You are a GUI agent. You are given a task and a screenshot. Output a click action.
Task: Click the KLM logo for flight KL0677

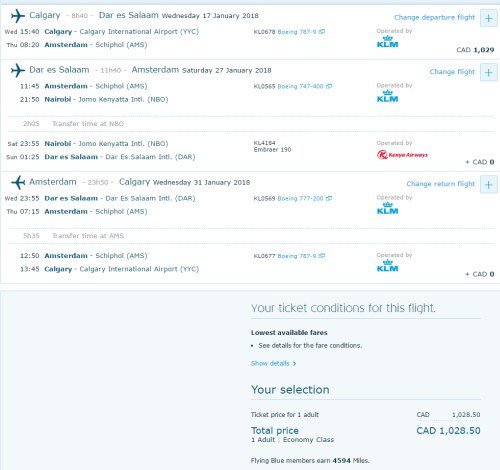[x=387, y=266]
